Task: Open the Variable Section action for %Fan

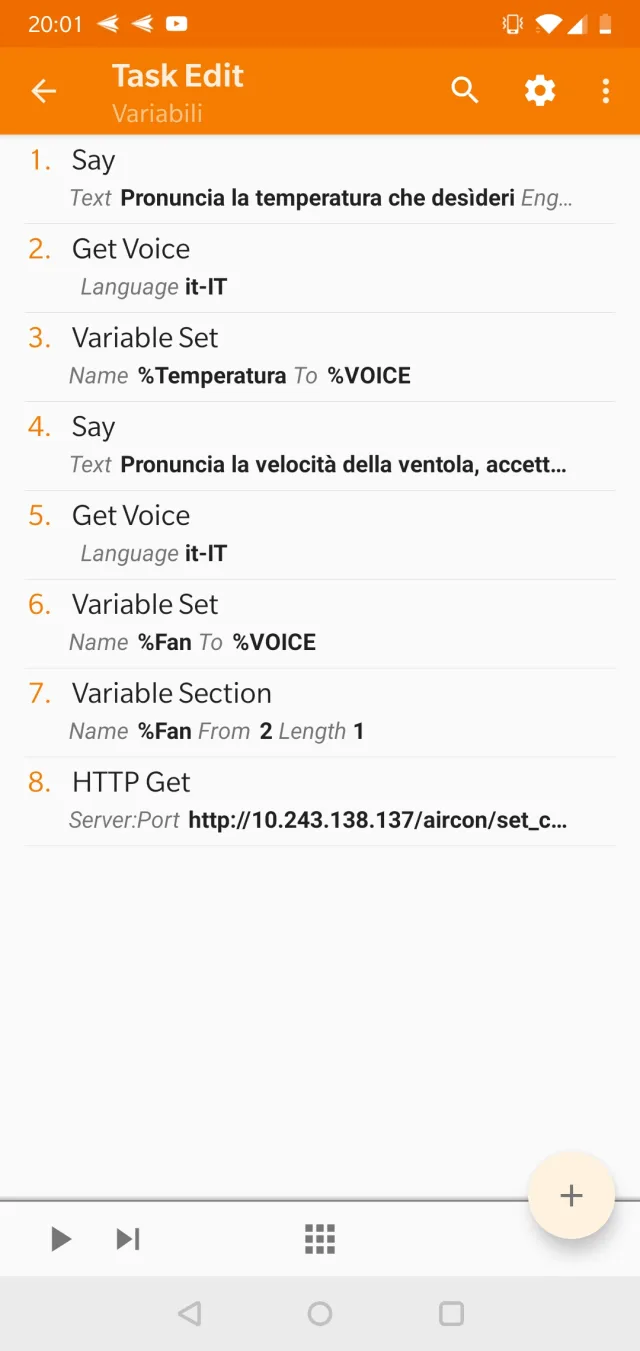Action: [320, 710]
